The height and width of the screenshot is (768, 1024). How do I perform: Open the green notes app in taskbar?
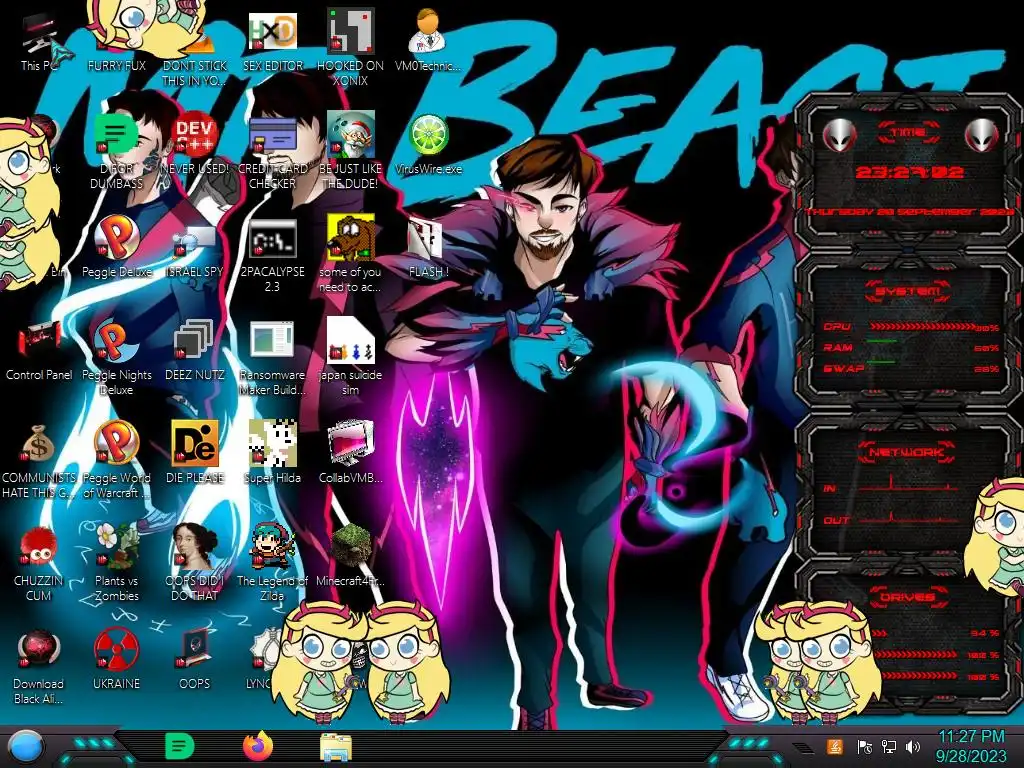(180, 746)
